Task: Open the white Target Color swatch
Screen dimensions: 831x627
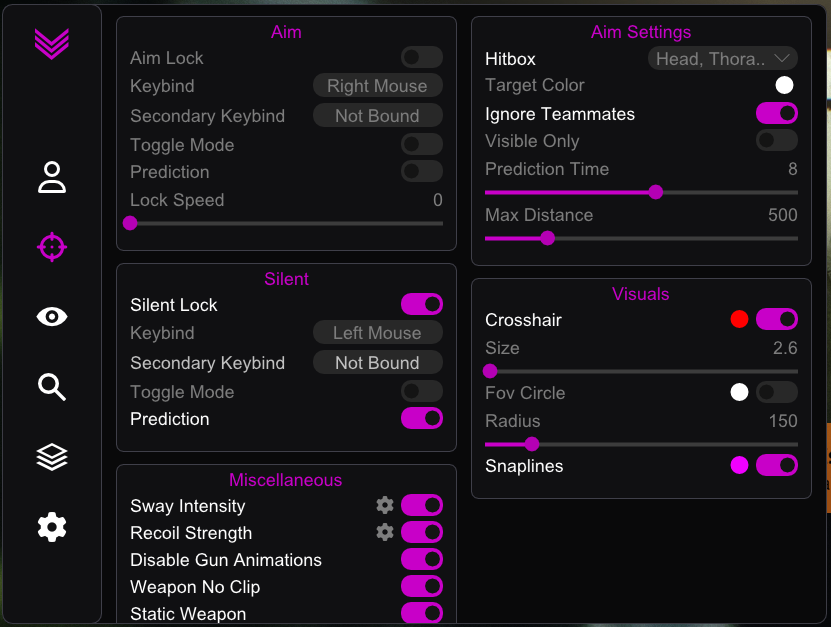Action: [x=784, y=85]
